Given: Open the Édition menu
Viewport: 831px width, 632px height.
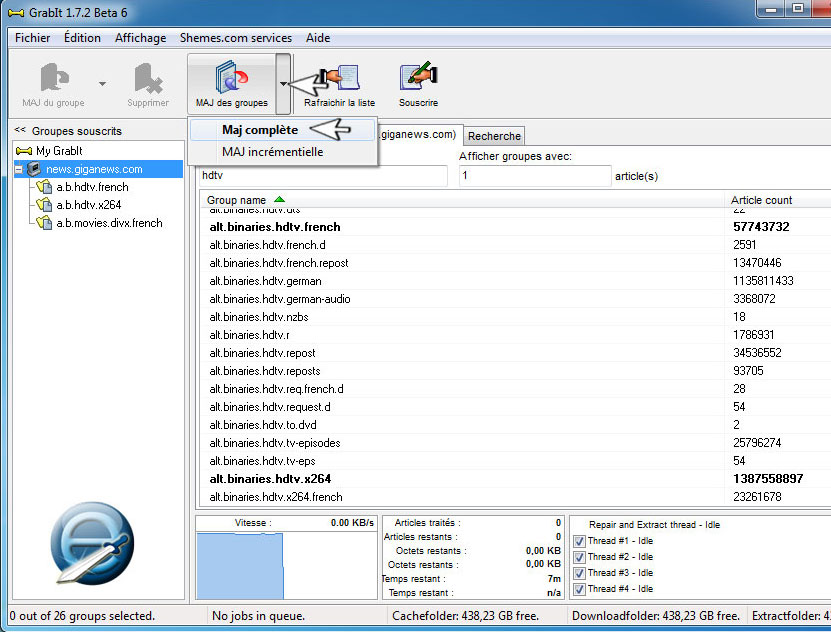Looking at the screenshot, I should pos(82,38).
